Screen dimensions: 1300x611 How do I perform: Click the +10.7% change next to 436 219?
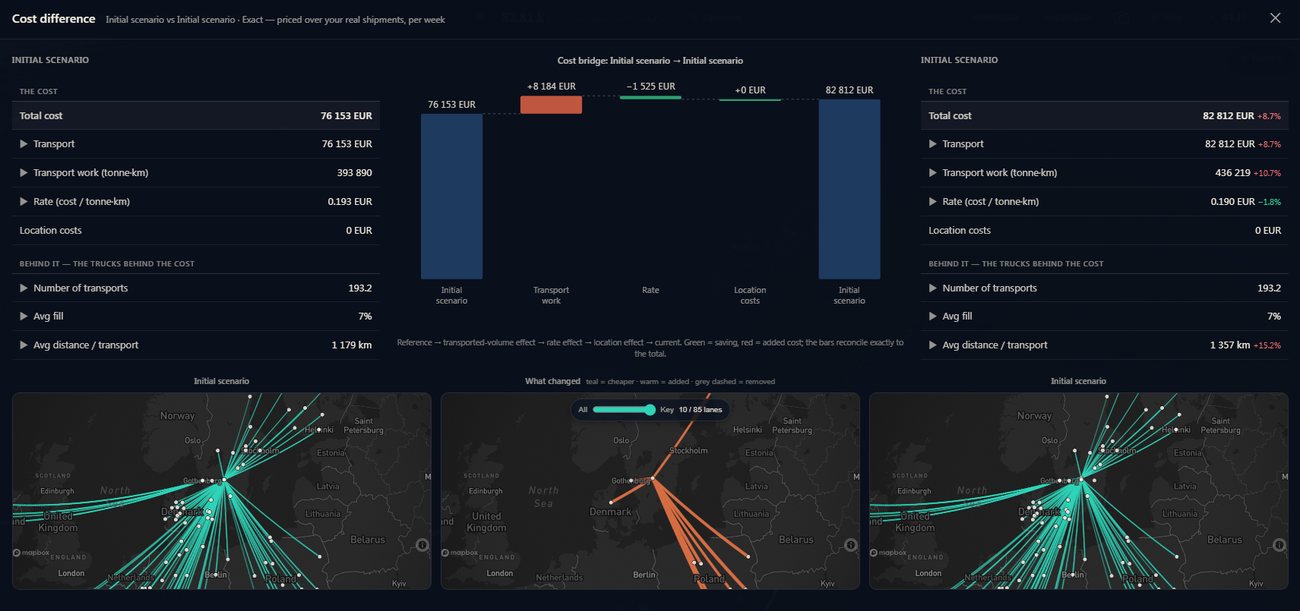[x=1267, y=173]
